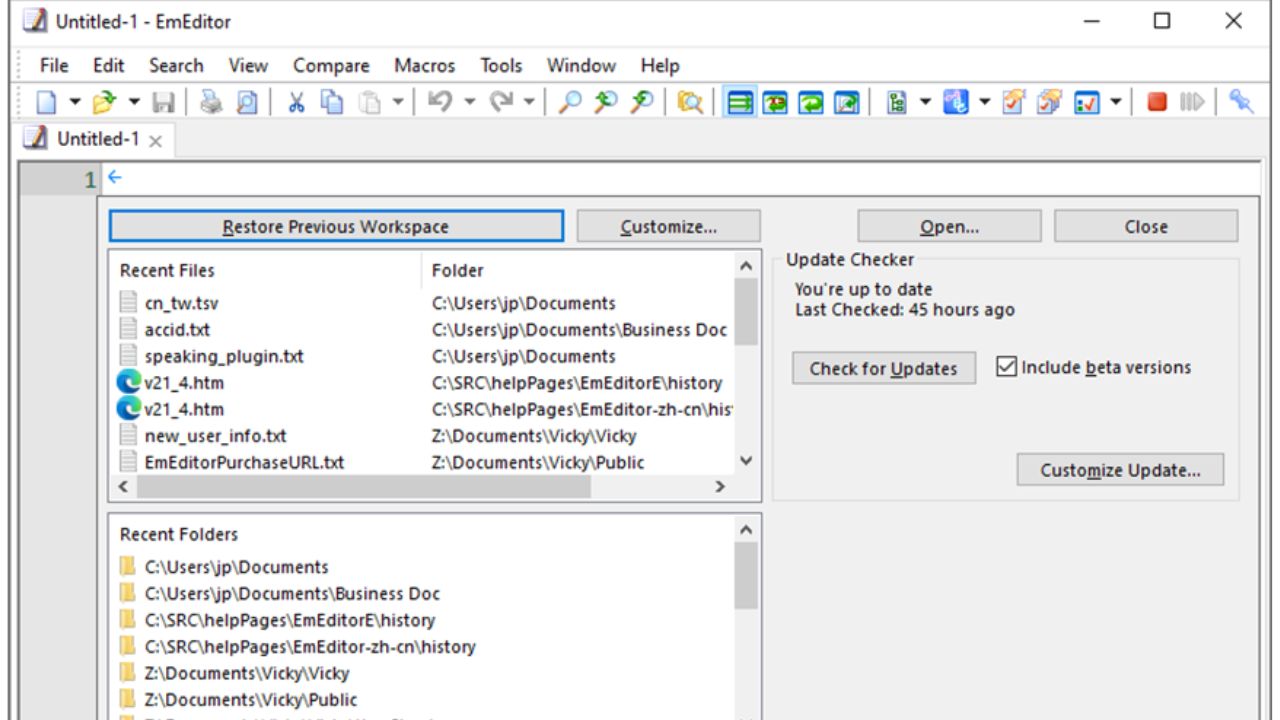Expand the Paste dropdown arrow
The height and width of the screenshot is (720, 1280).
point(397,102)
